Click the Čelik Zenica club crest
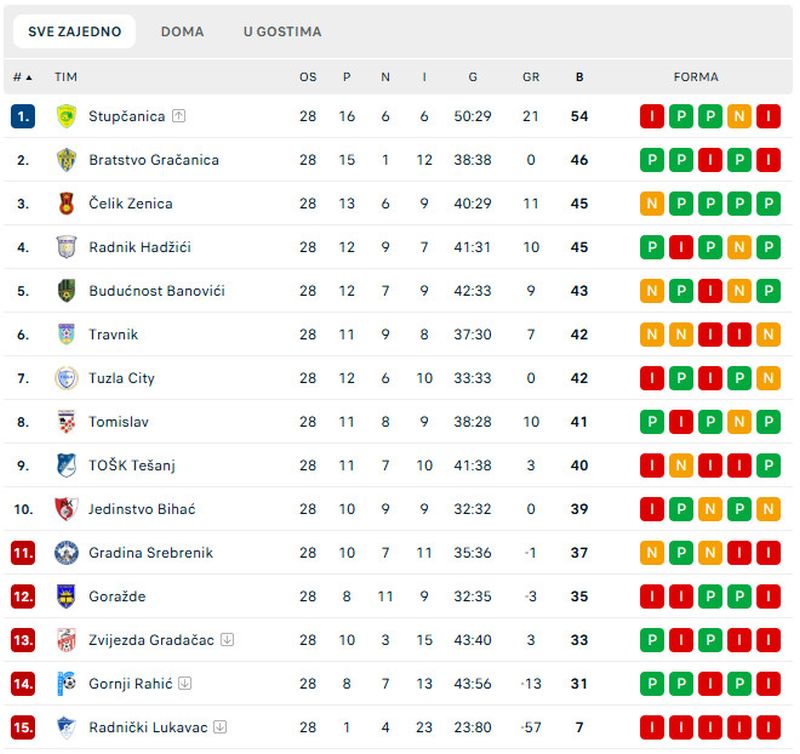 (66, 204)
